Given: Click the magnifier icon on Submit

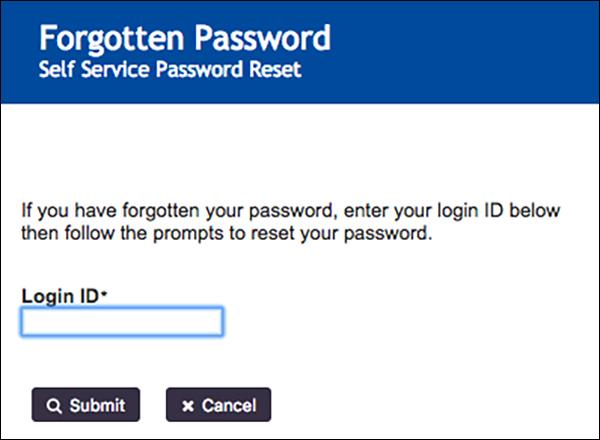Looking at the screenshot, I should click(x=54, y=405).
